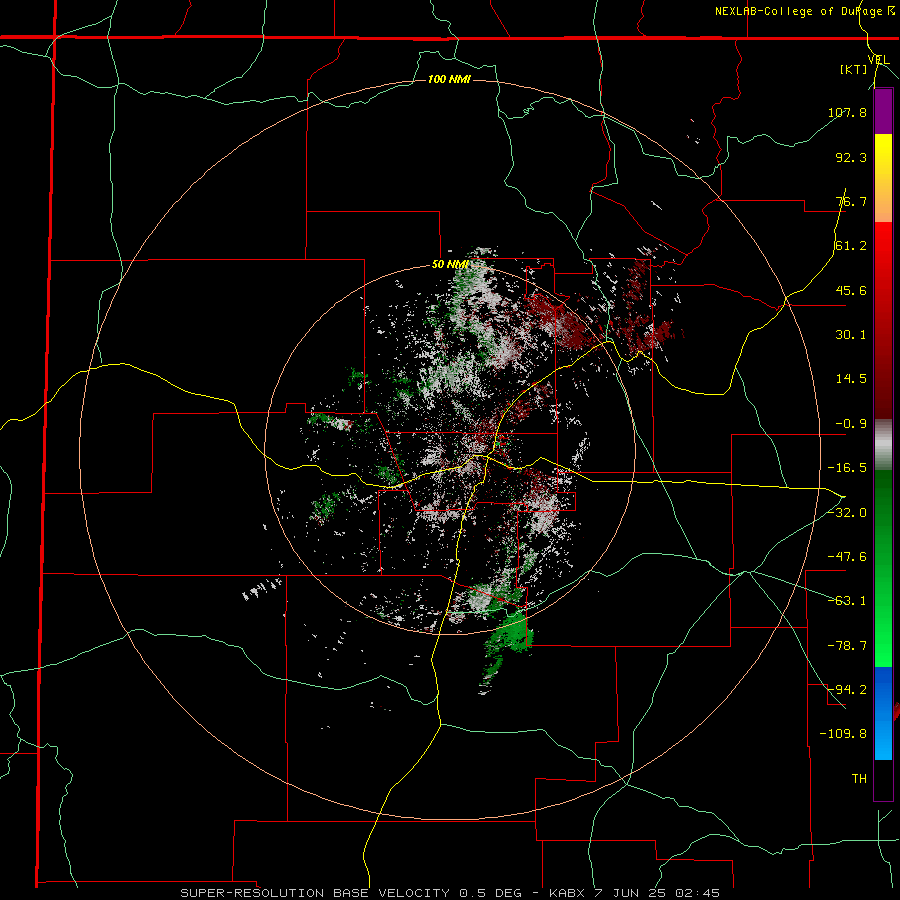
Task: Click the 30.1 velocity scale value
Action: pyautogui.click(x=851, y=335)
